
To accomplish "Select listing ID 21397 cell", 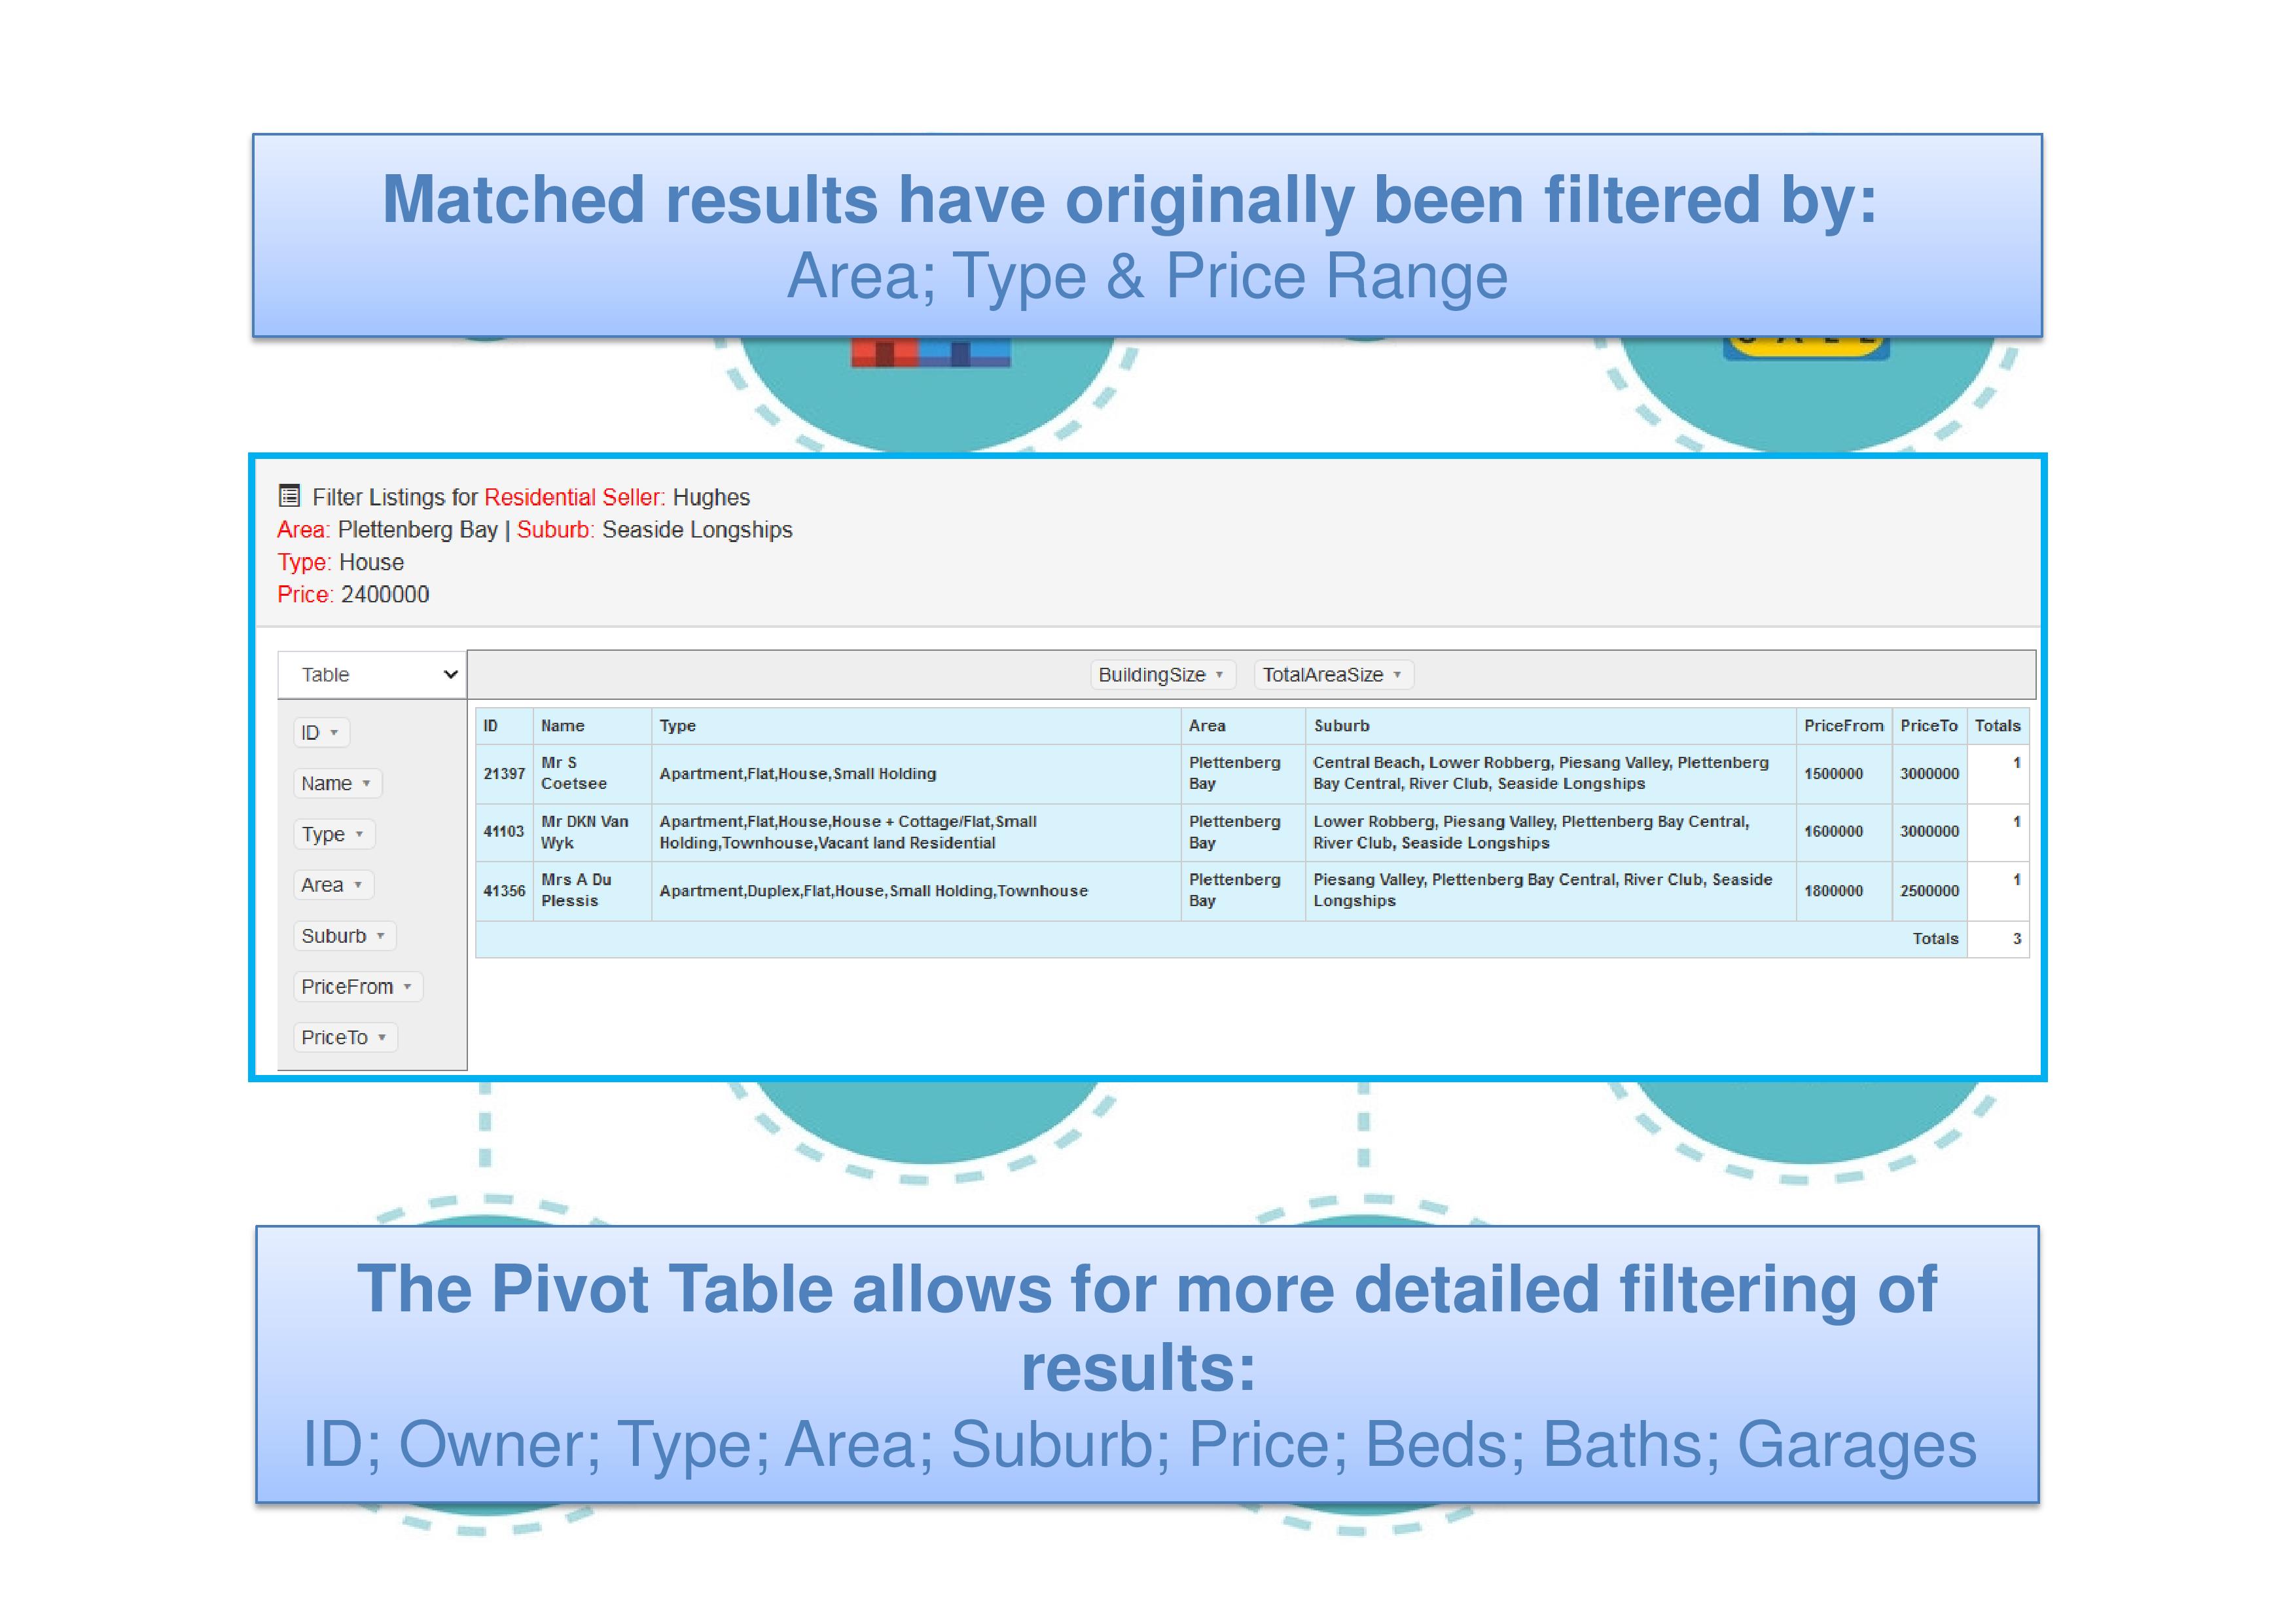I will pos(503,774).
